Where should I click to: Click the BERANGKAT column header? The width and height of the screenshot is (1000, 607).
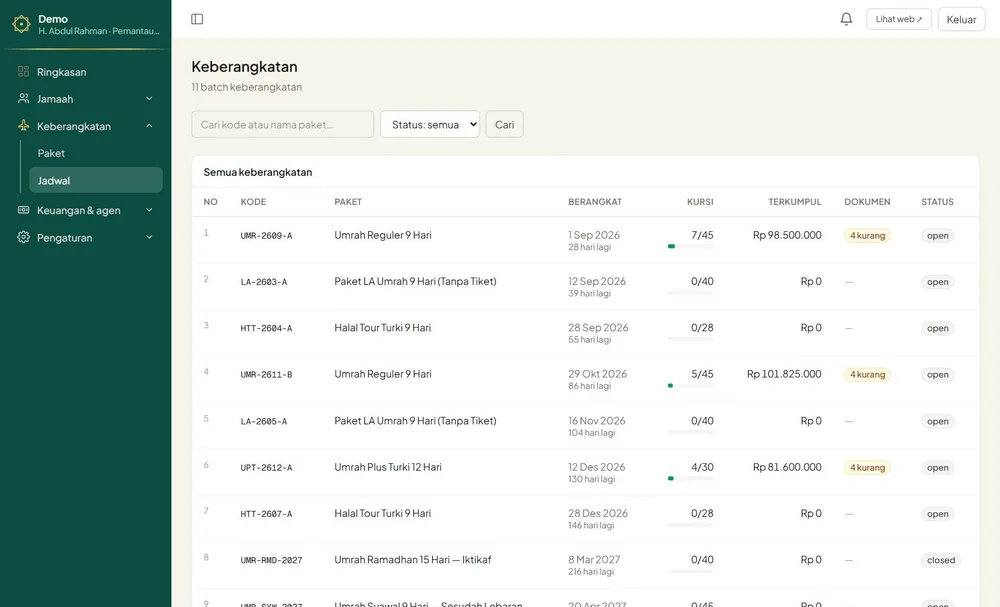tap(594, 201)
